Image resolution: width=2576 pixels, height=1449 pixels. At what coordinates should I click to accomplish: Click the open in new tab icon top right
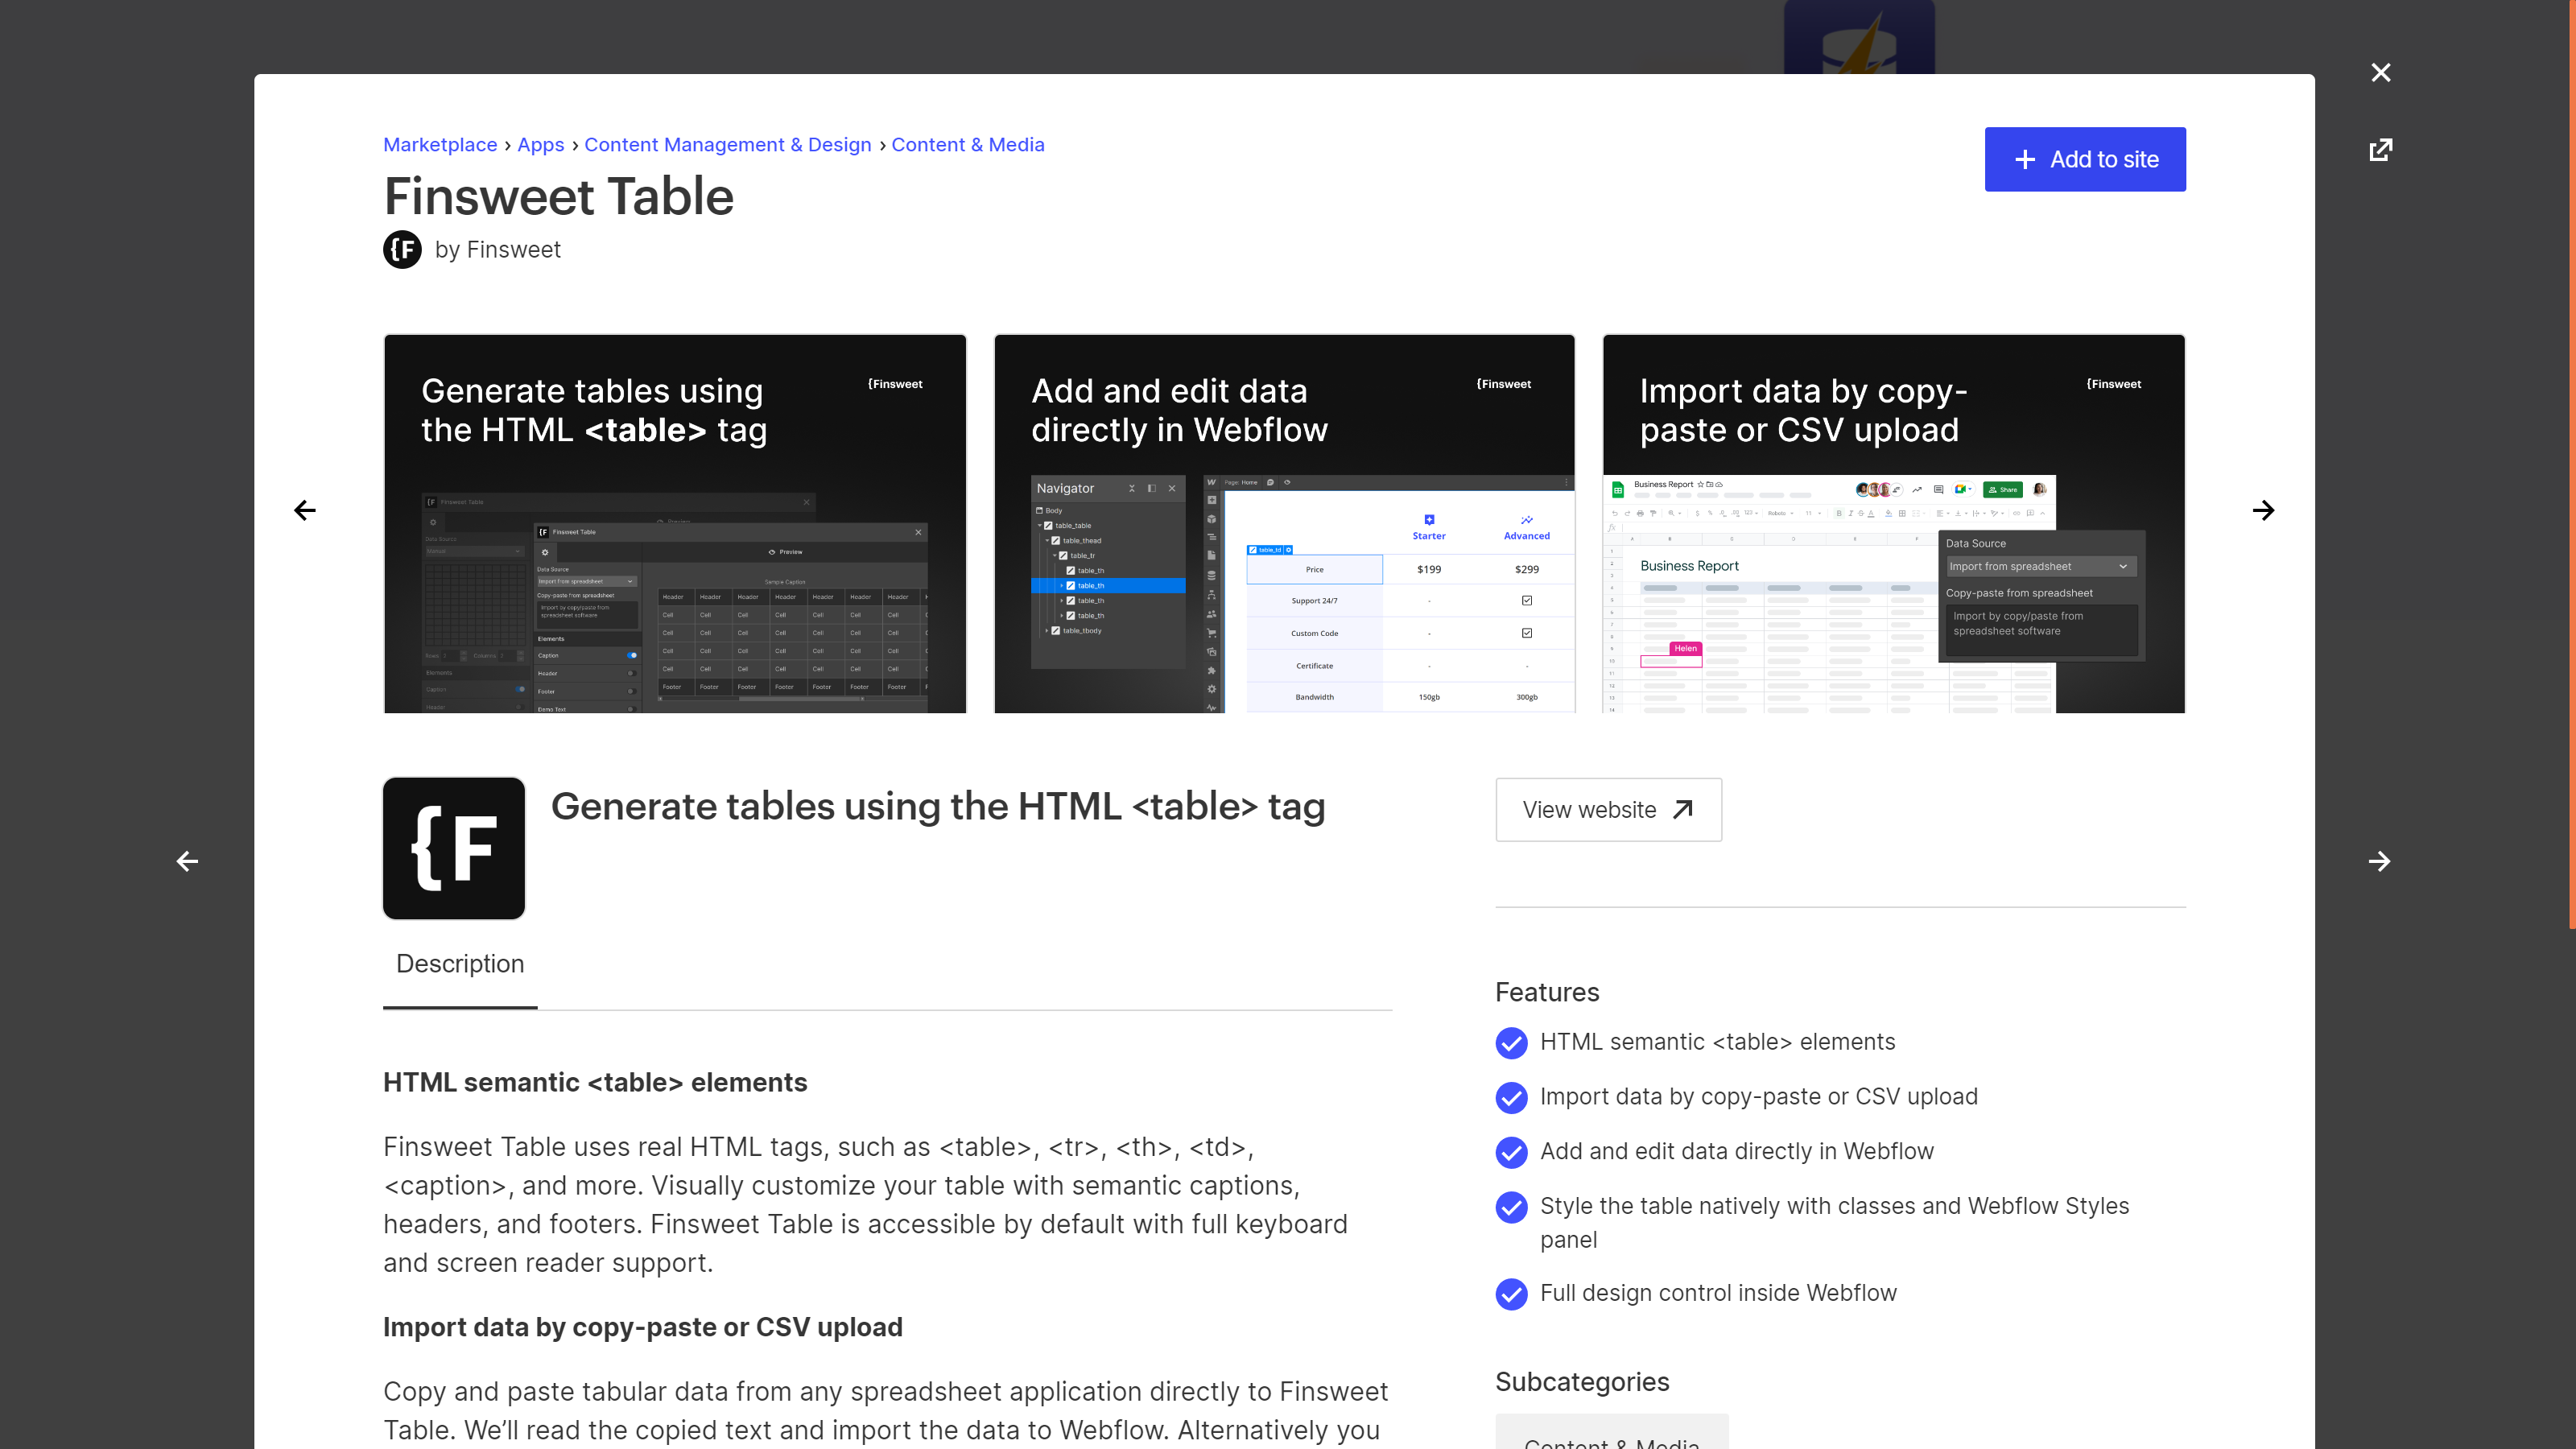pyautogui.click(x=2381, y=149)
